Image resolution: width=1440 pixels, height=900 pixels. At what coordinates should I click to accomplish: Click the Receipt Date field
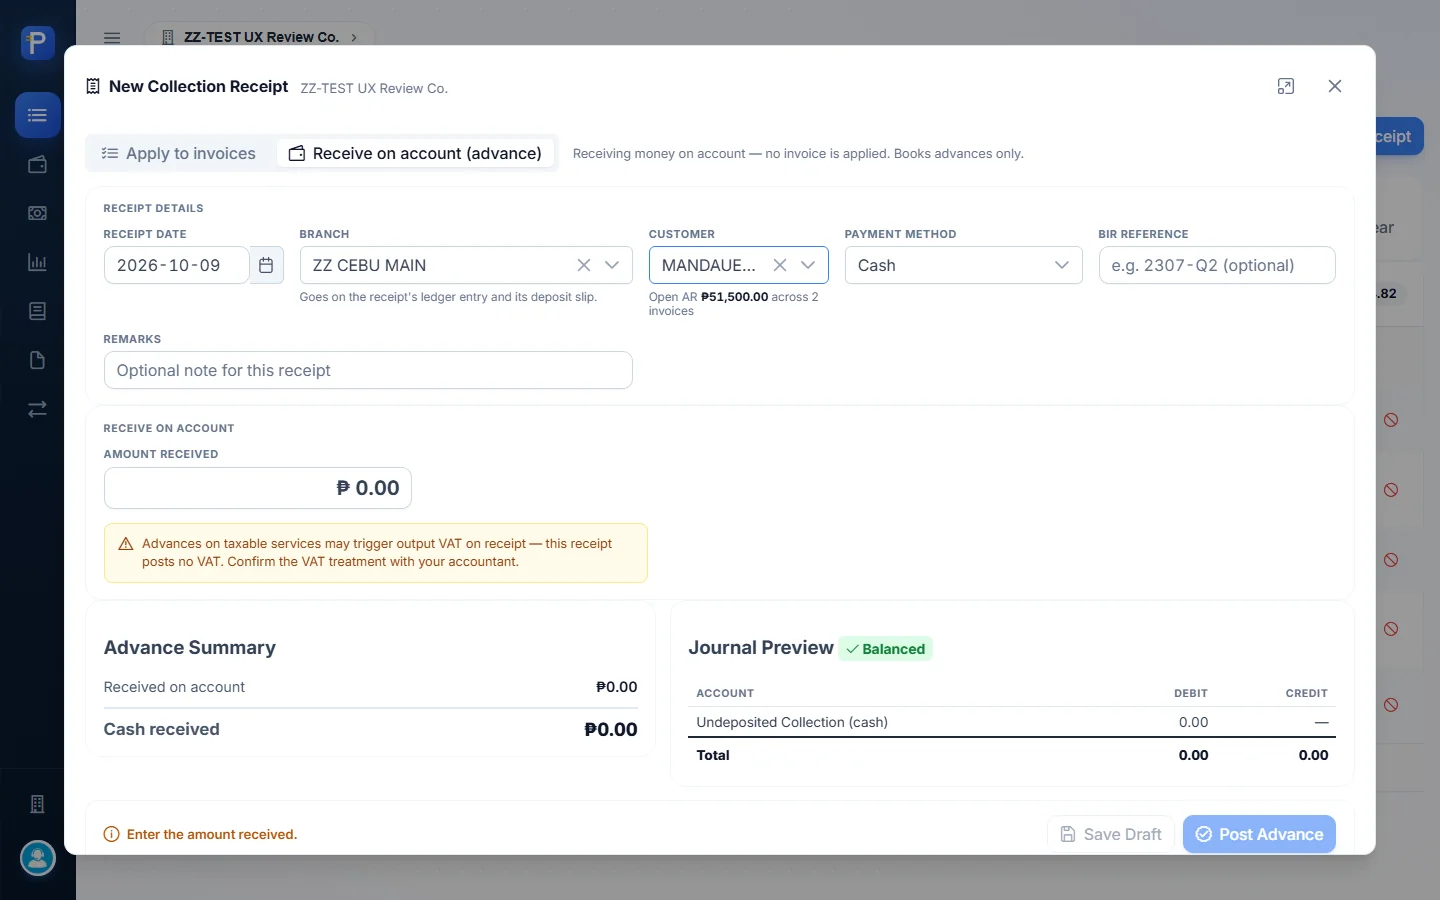[176, 265]
